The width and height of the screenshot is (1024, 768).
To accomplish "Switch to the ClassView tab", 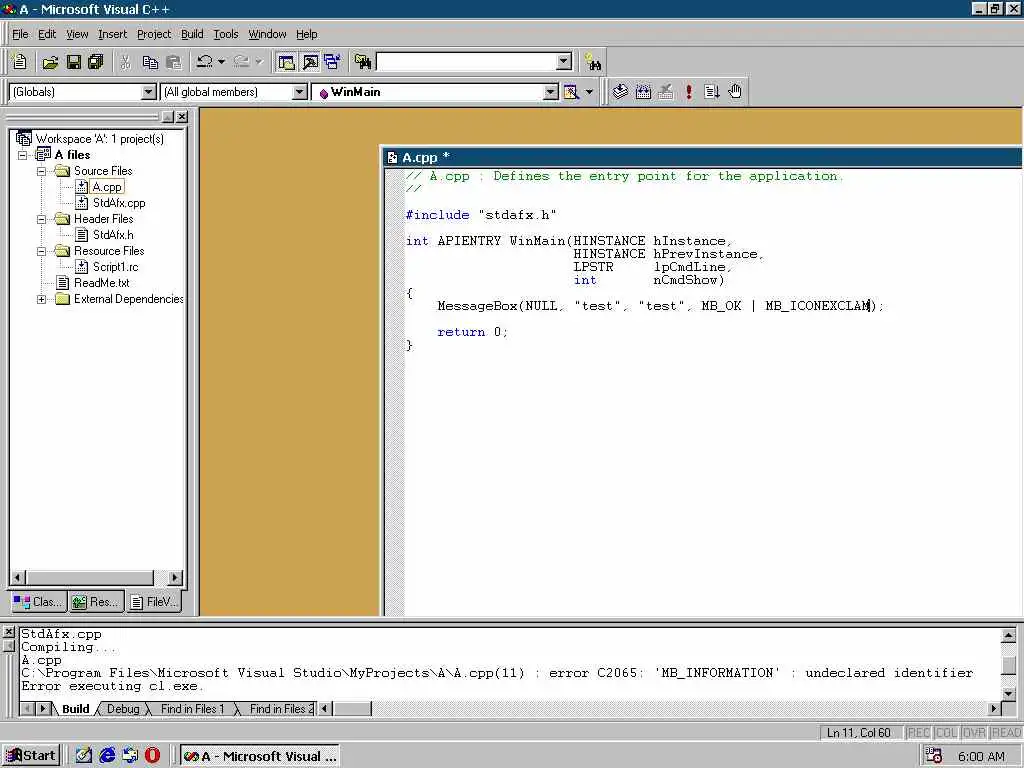I will pos(39,602).
